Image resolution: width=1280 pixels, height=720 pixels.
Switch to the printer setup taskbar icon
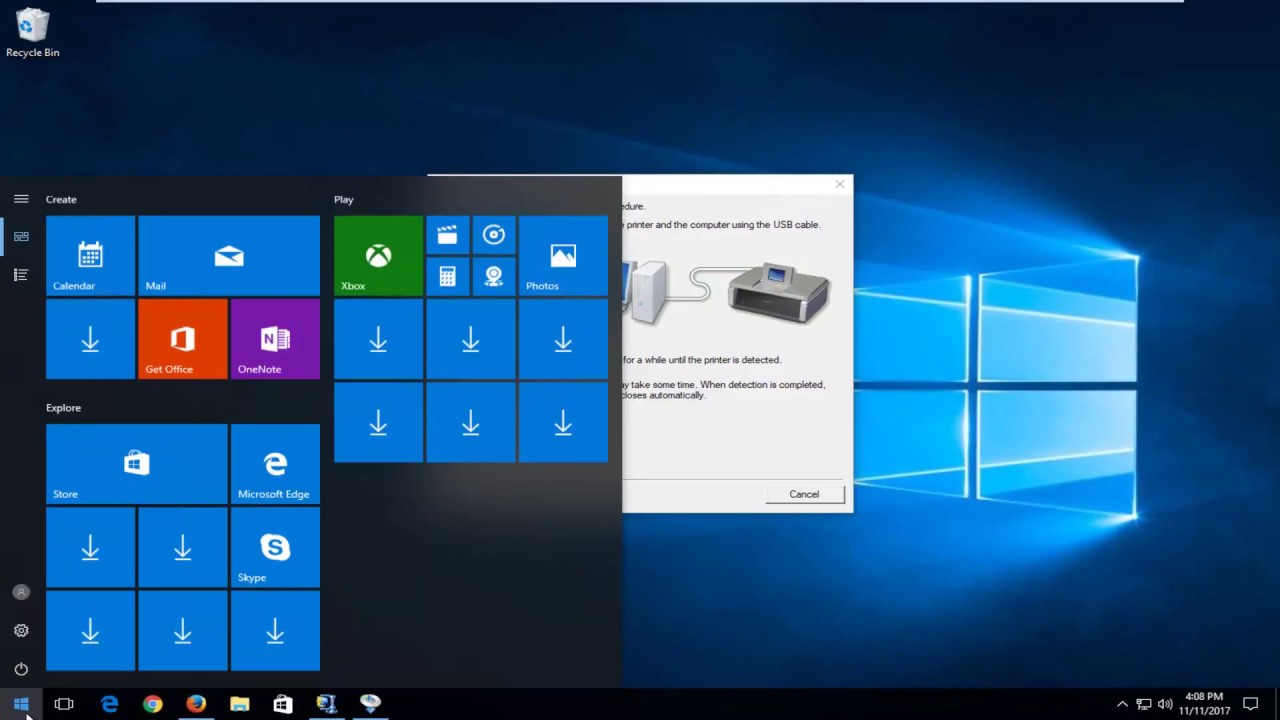pos(370,704)
